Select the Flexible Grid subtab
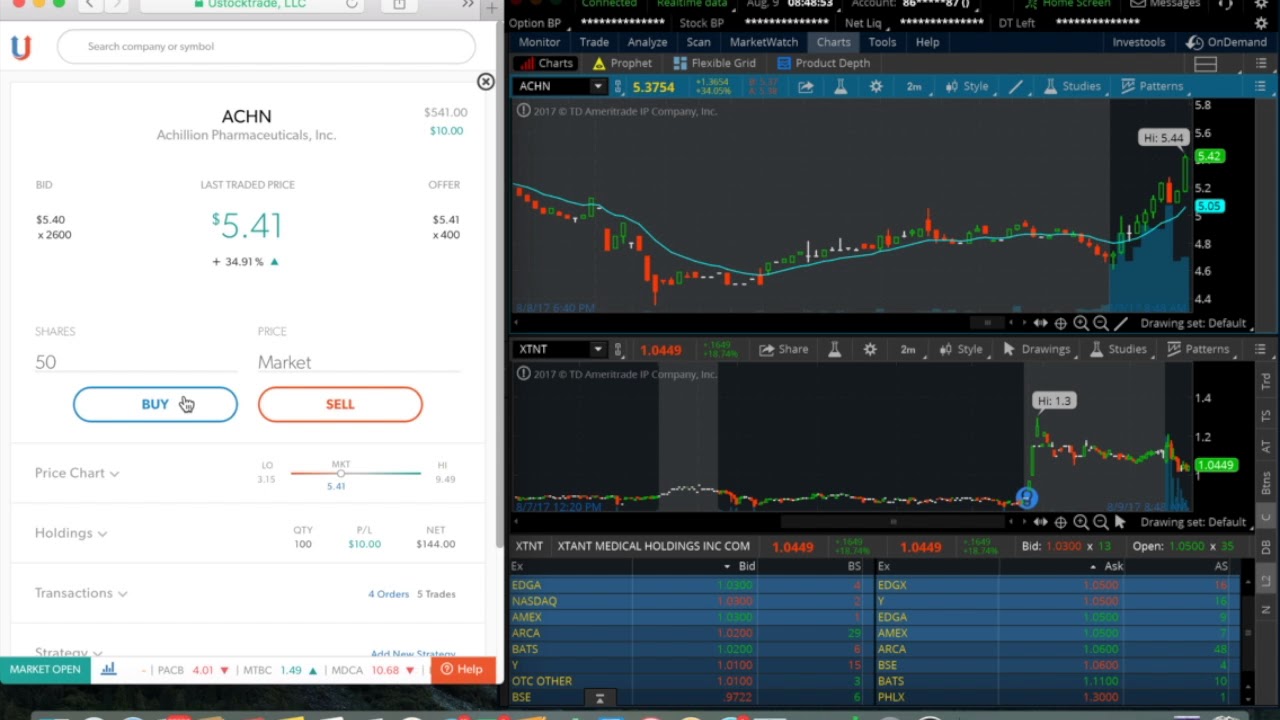Image resolution: width=1280 pixels, height=720 pixels. (714, 63)
